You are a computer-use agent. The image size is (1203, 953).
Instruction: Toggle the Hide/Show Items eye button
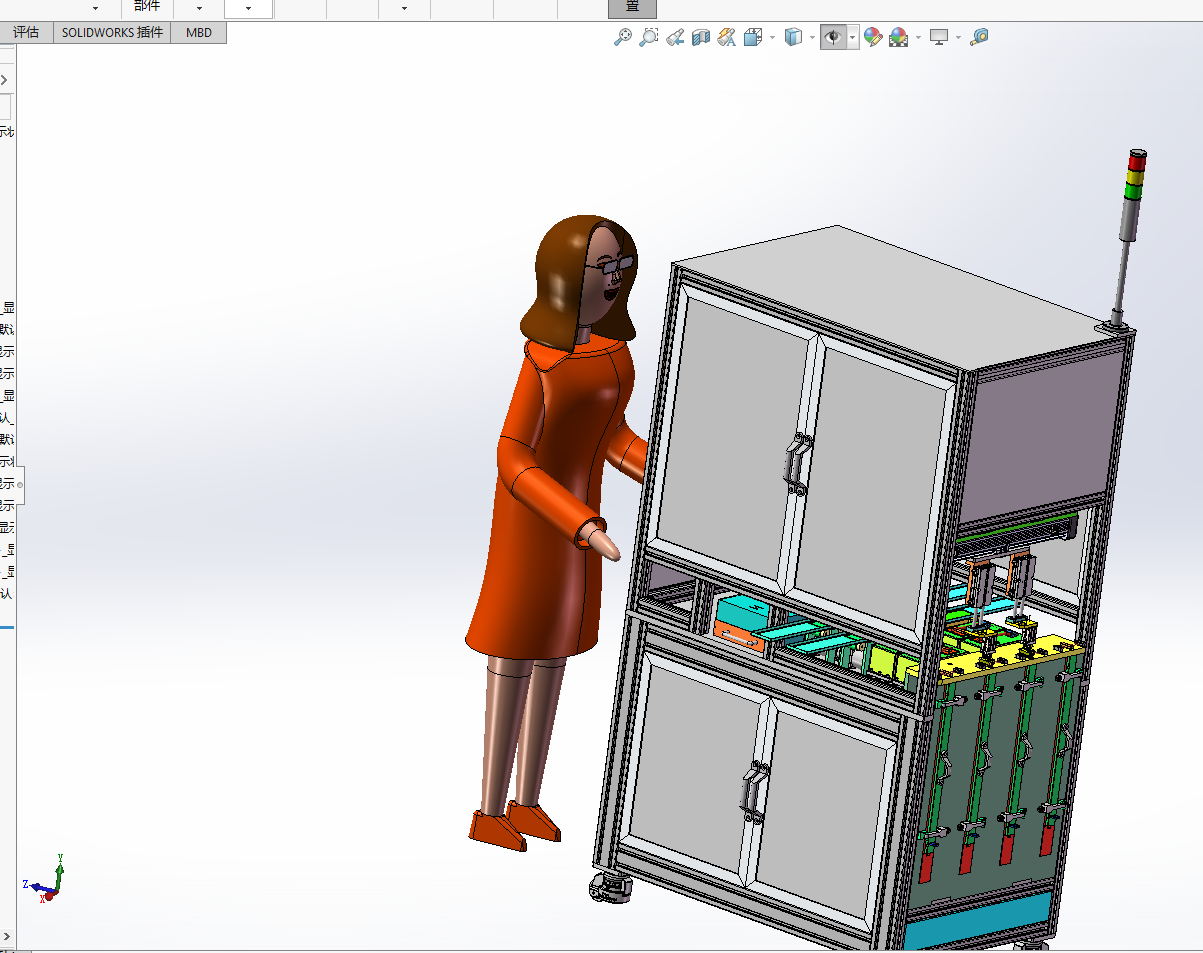[832, 37]
